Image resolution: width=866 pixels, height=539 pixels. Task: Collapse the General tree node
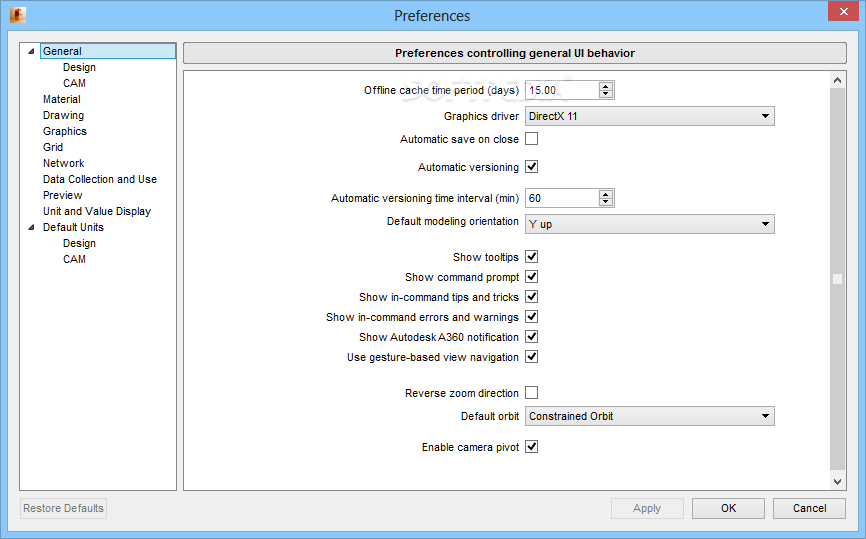pyautogui.click(x=31, y=51)
